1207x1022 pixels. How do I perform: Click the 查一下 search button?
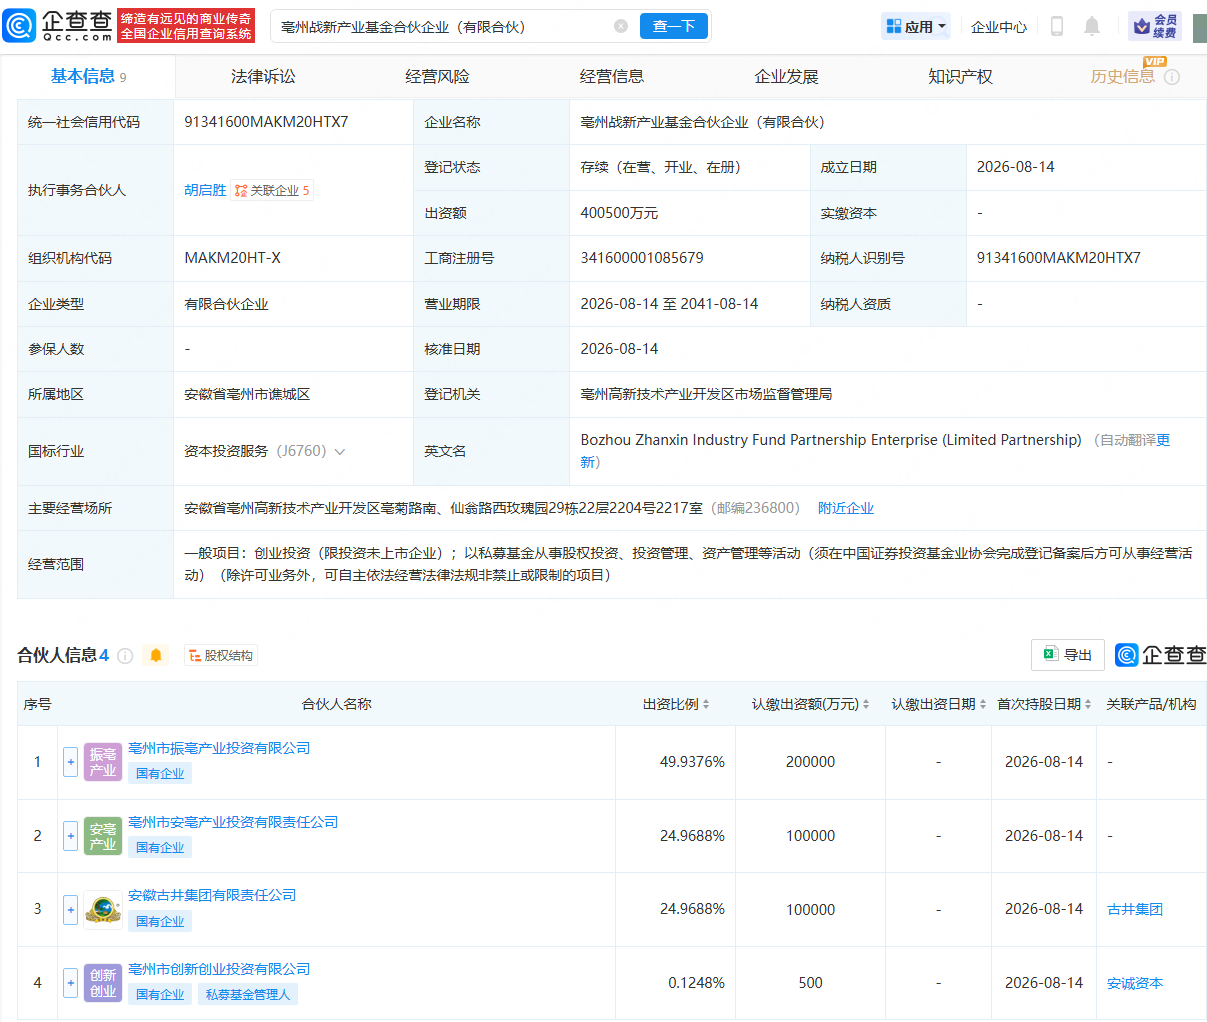coord(674,26)
